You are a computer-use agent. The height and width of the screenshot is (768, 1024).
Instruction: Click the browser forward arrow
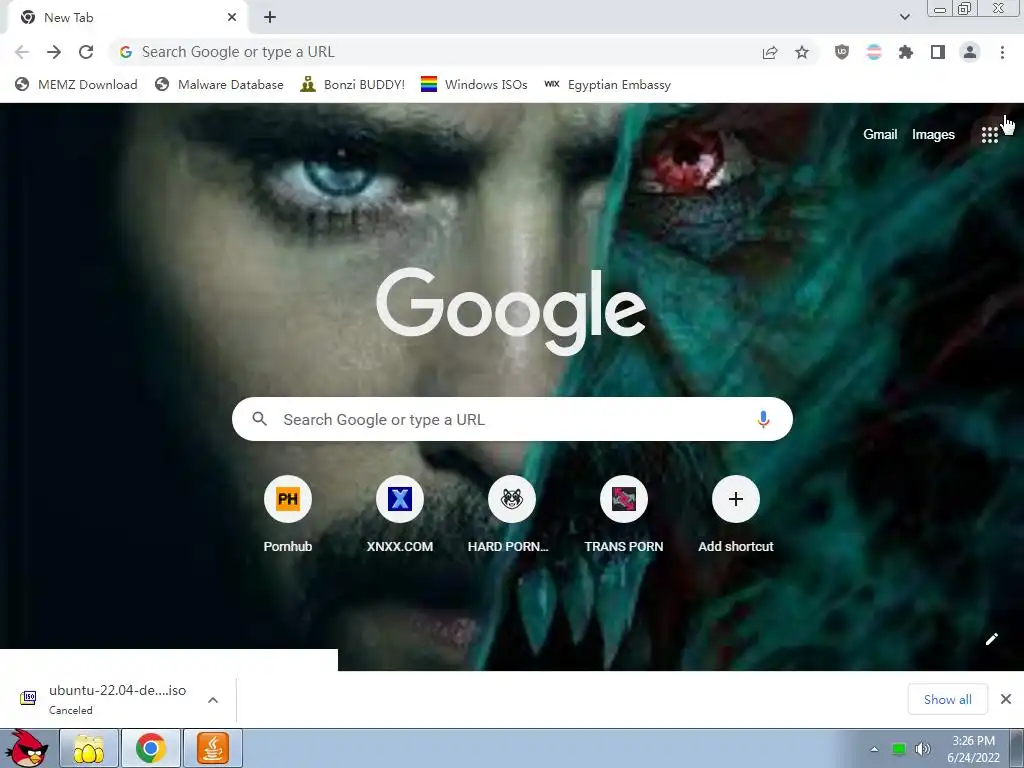click(54, 52)
